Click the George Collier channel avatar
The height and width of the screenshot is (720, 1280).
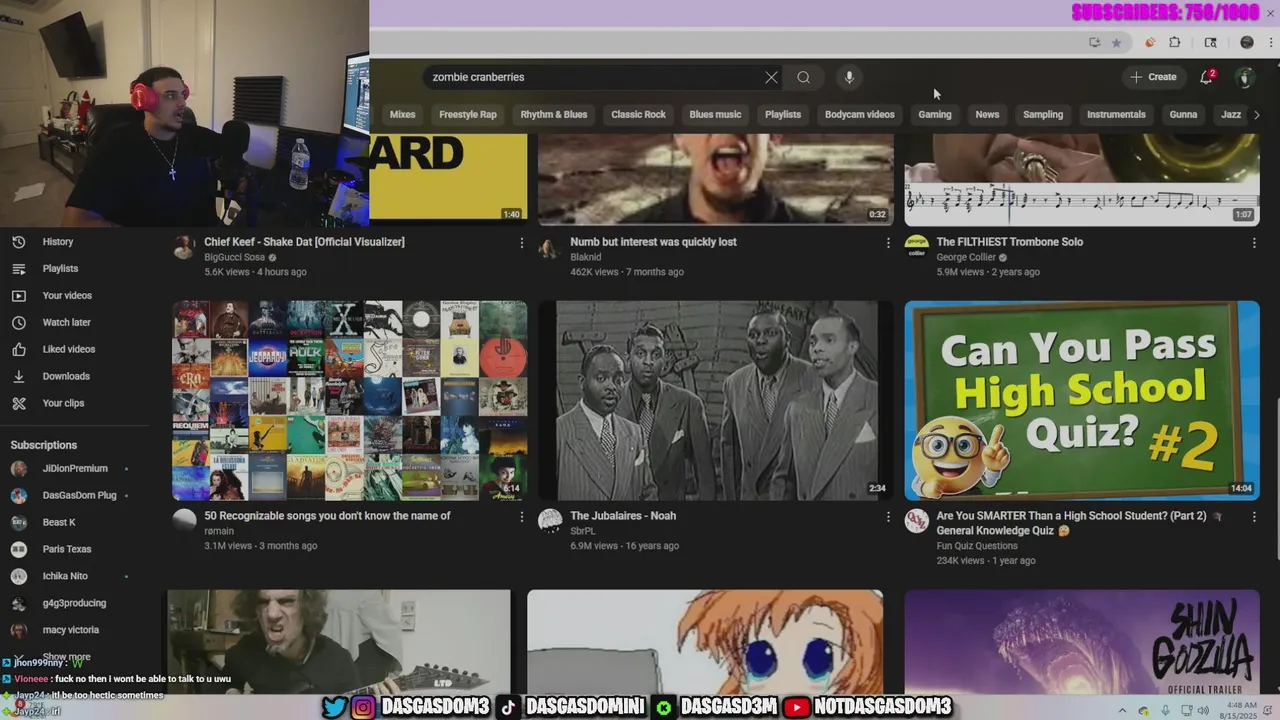pos(916,247)
